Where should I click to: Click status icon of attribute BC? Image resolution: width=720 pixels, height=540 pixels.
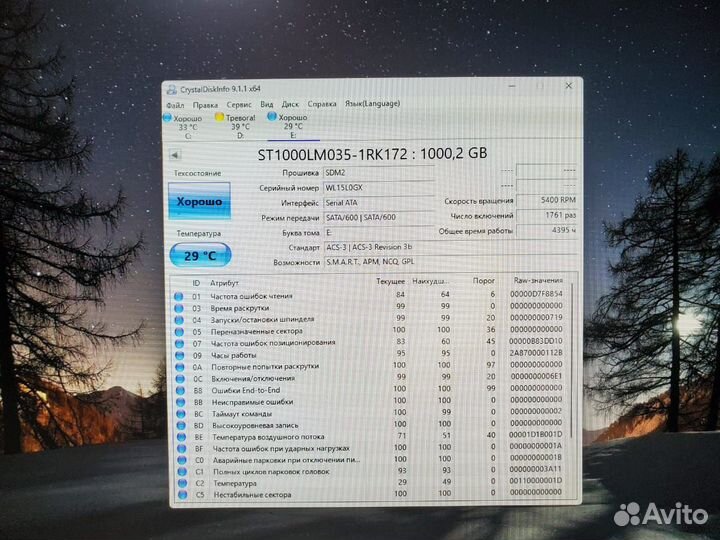[x=181, y=414]
